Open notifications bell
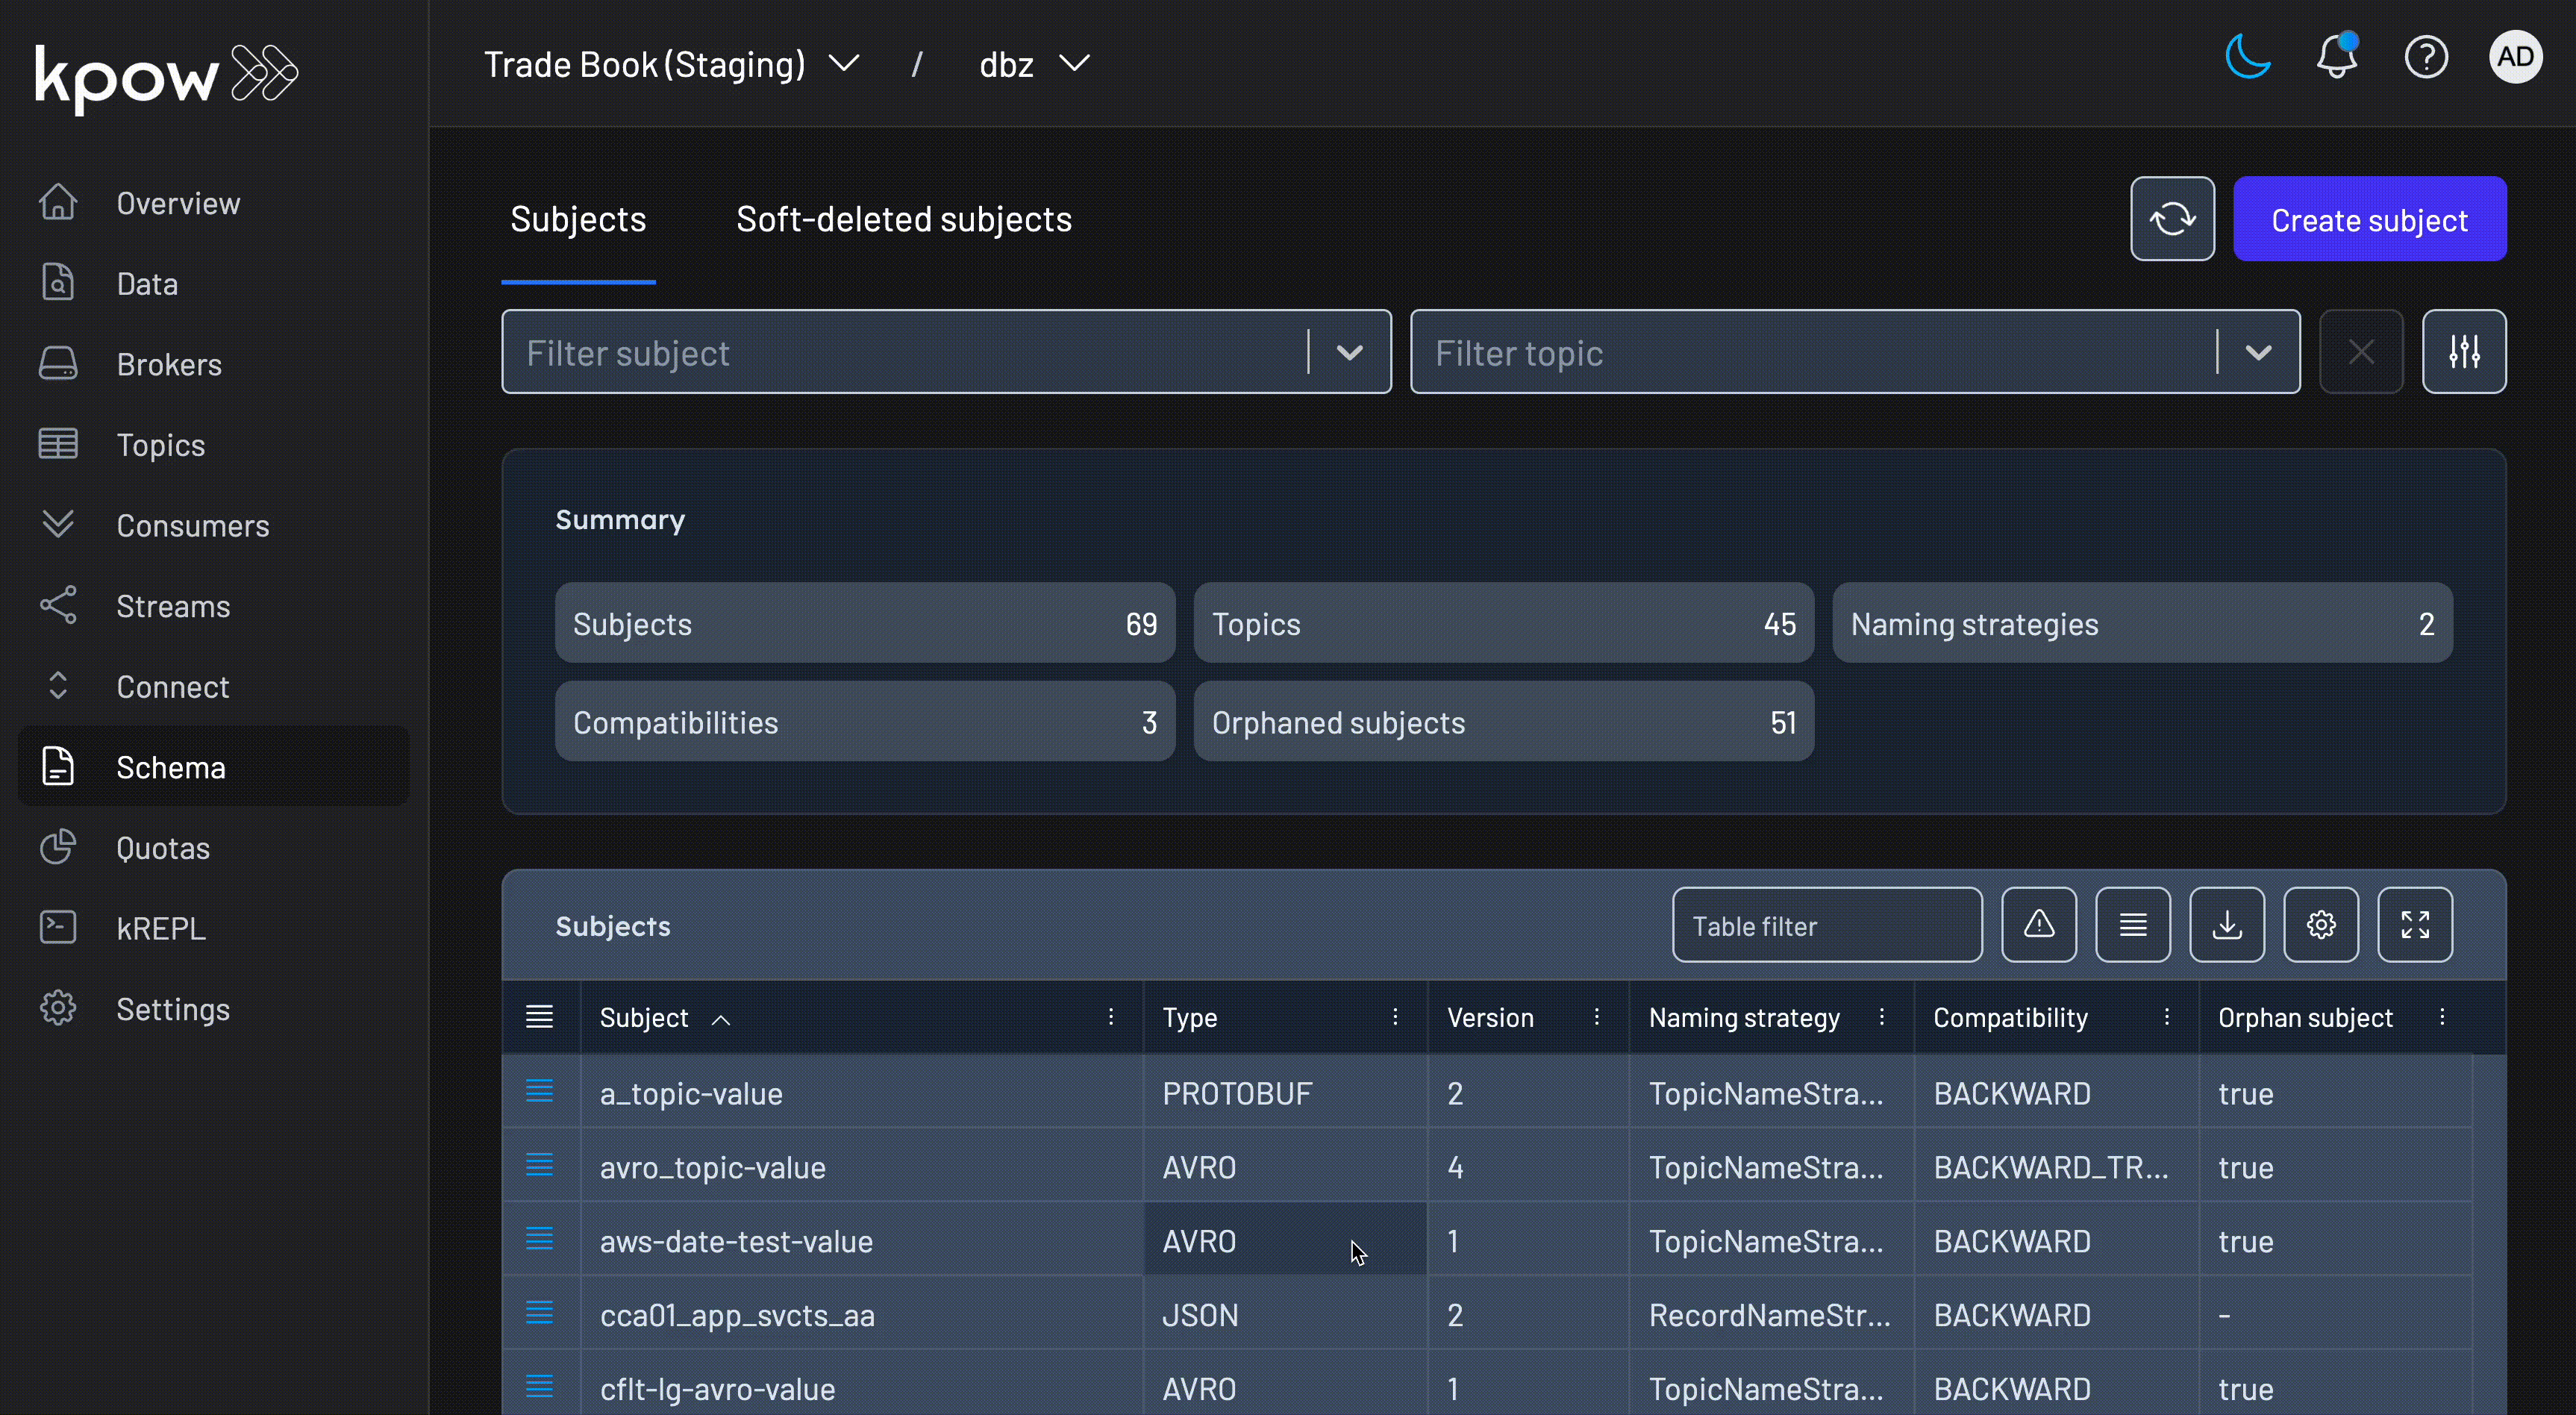 2336,57
